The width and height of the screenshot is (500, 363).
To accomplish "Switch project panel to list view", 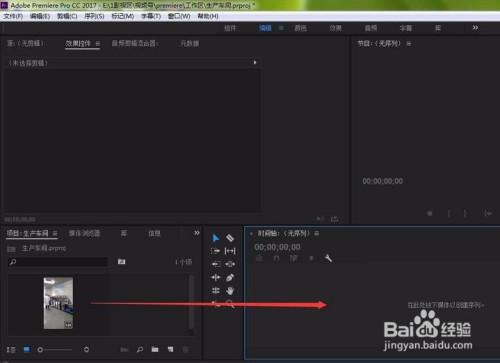I will 11,349.
